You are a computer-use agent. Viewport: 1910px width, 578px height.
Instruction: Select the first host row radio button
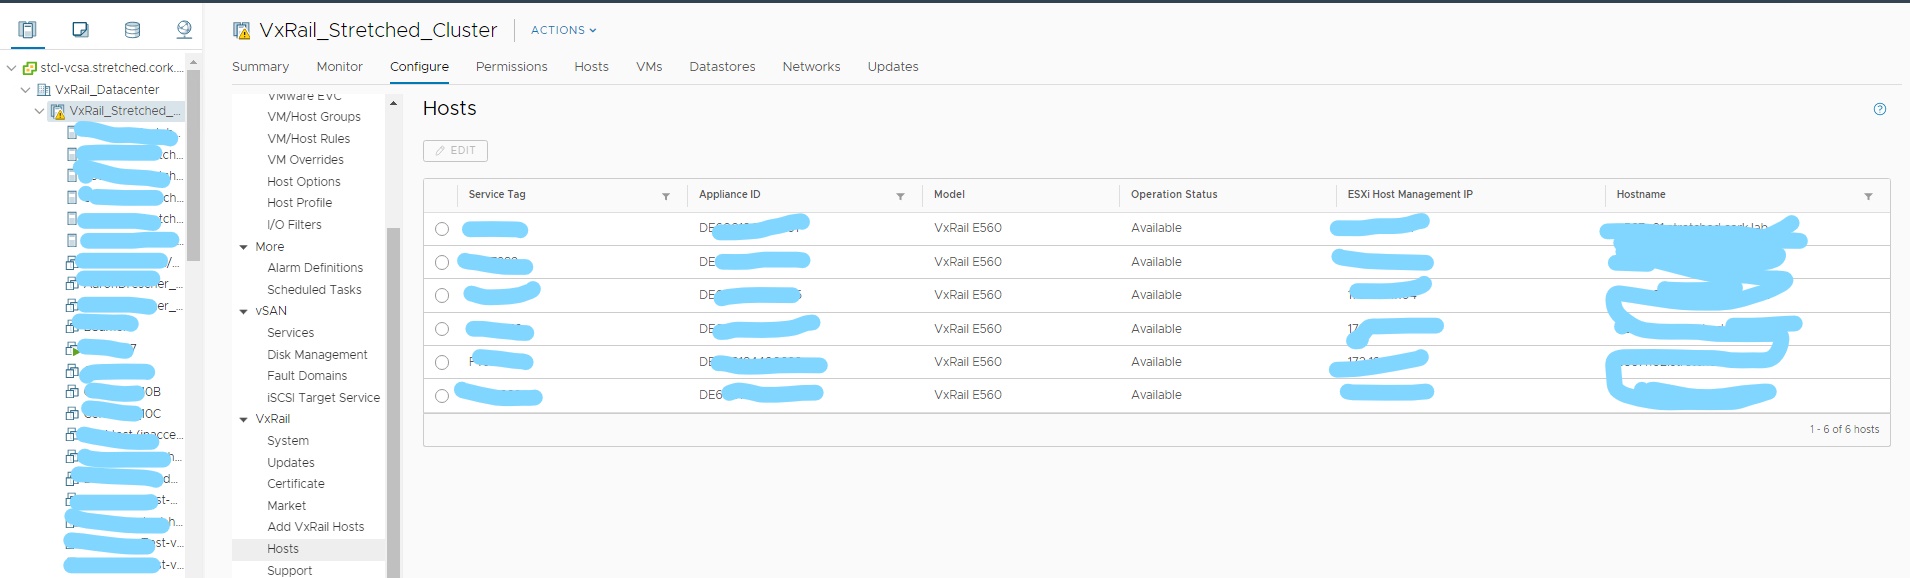(x=442, y=229)
